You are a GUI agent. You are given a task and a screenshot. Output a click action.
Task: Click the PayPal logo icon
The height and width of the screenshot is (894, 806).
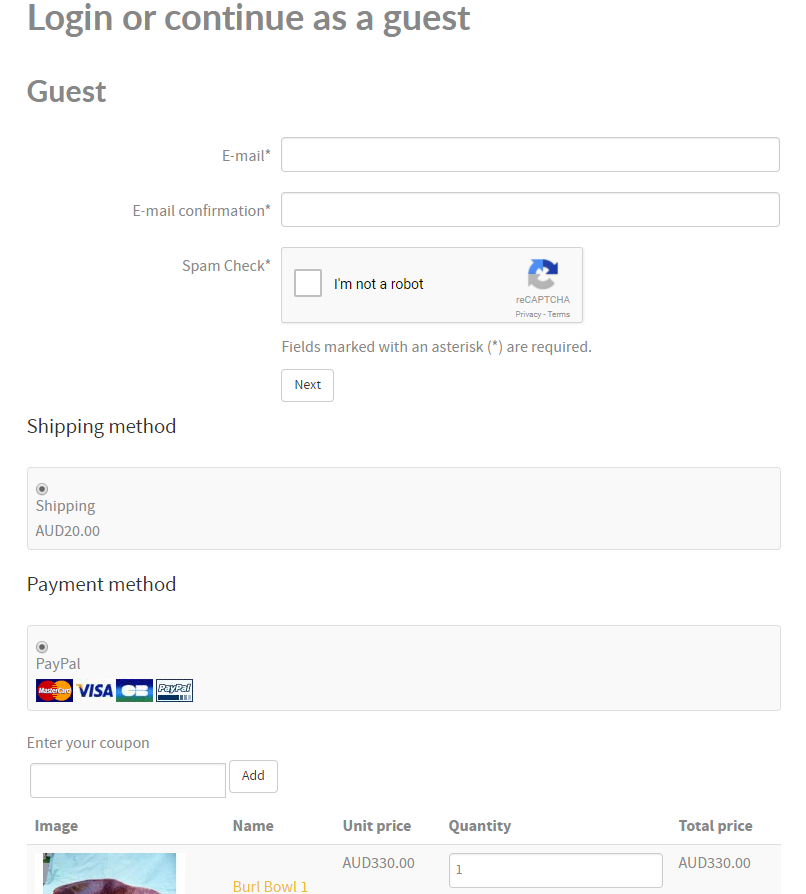click(174, 690)
